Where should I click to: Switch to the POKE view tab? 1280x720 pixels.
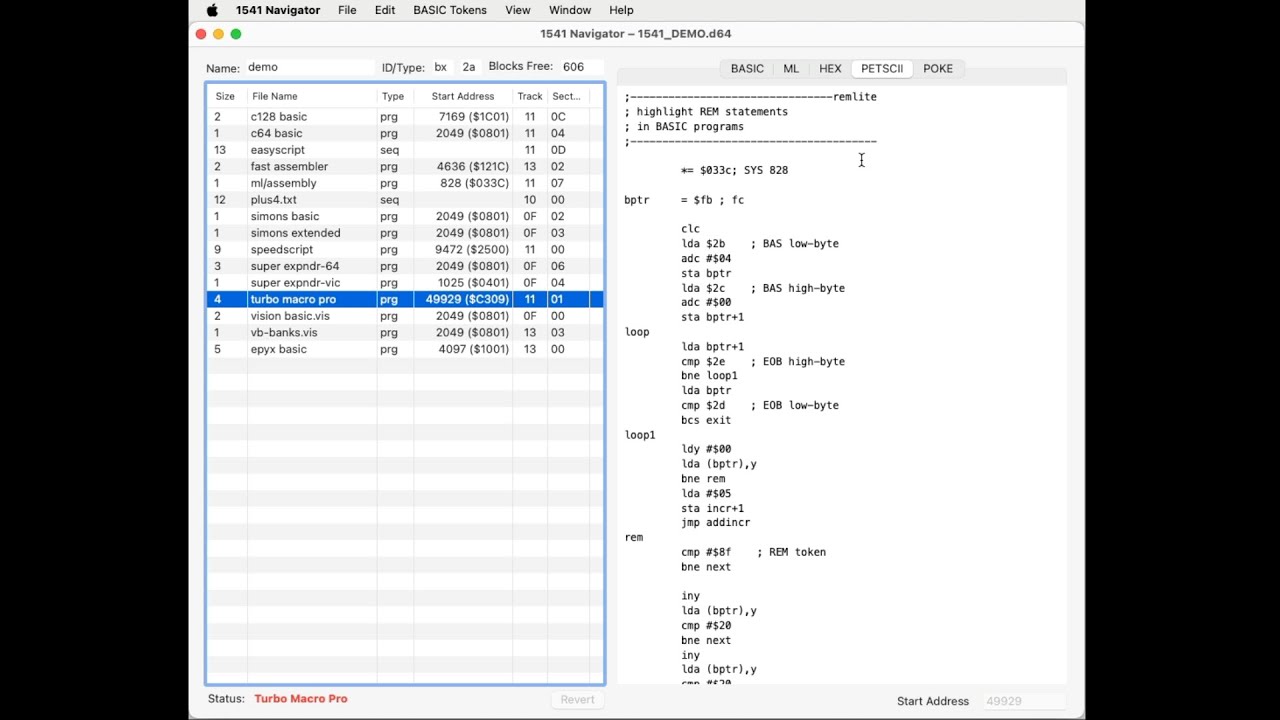(x=938, y=69)
